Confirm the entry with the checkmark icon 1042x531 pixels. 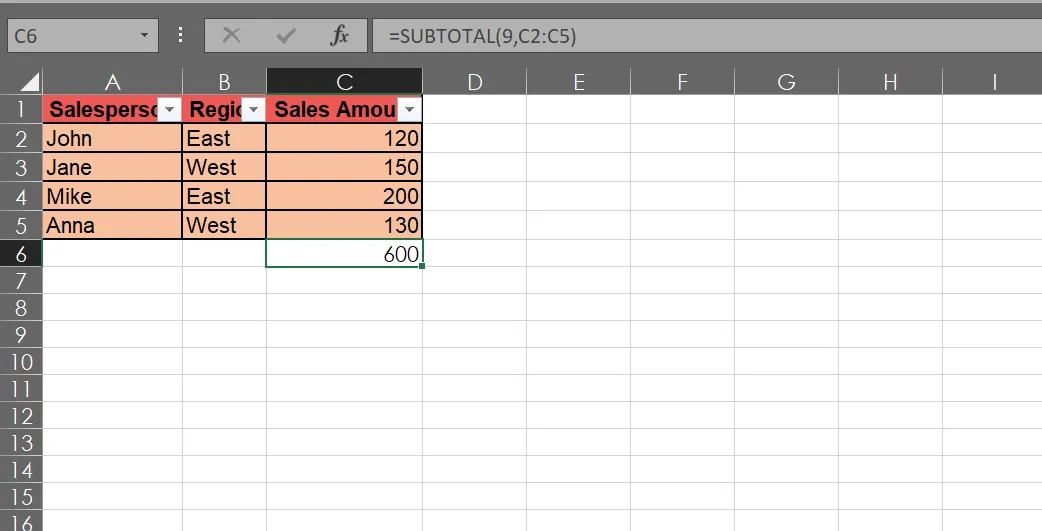286,35
